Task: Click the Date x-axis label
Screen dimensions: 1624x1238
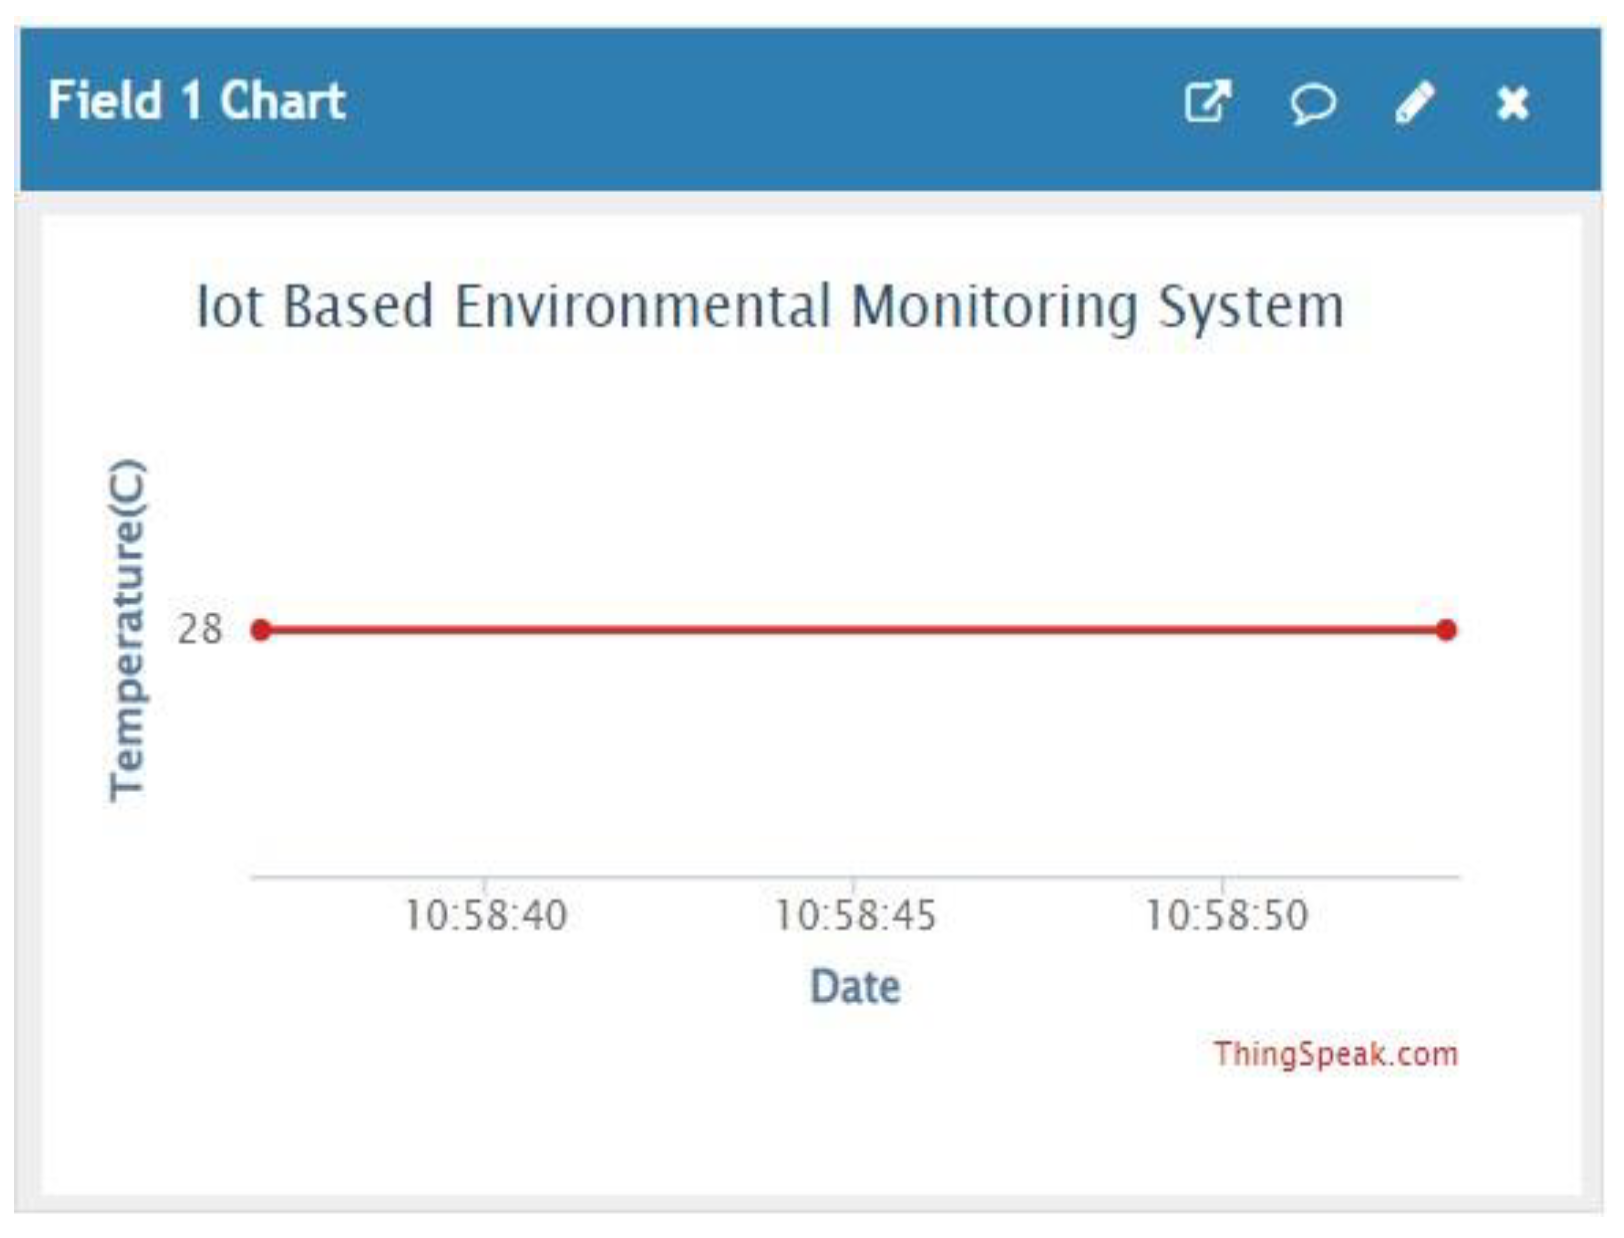Action: pyautogui.click(x=855, y=987)
